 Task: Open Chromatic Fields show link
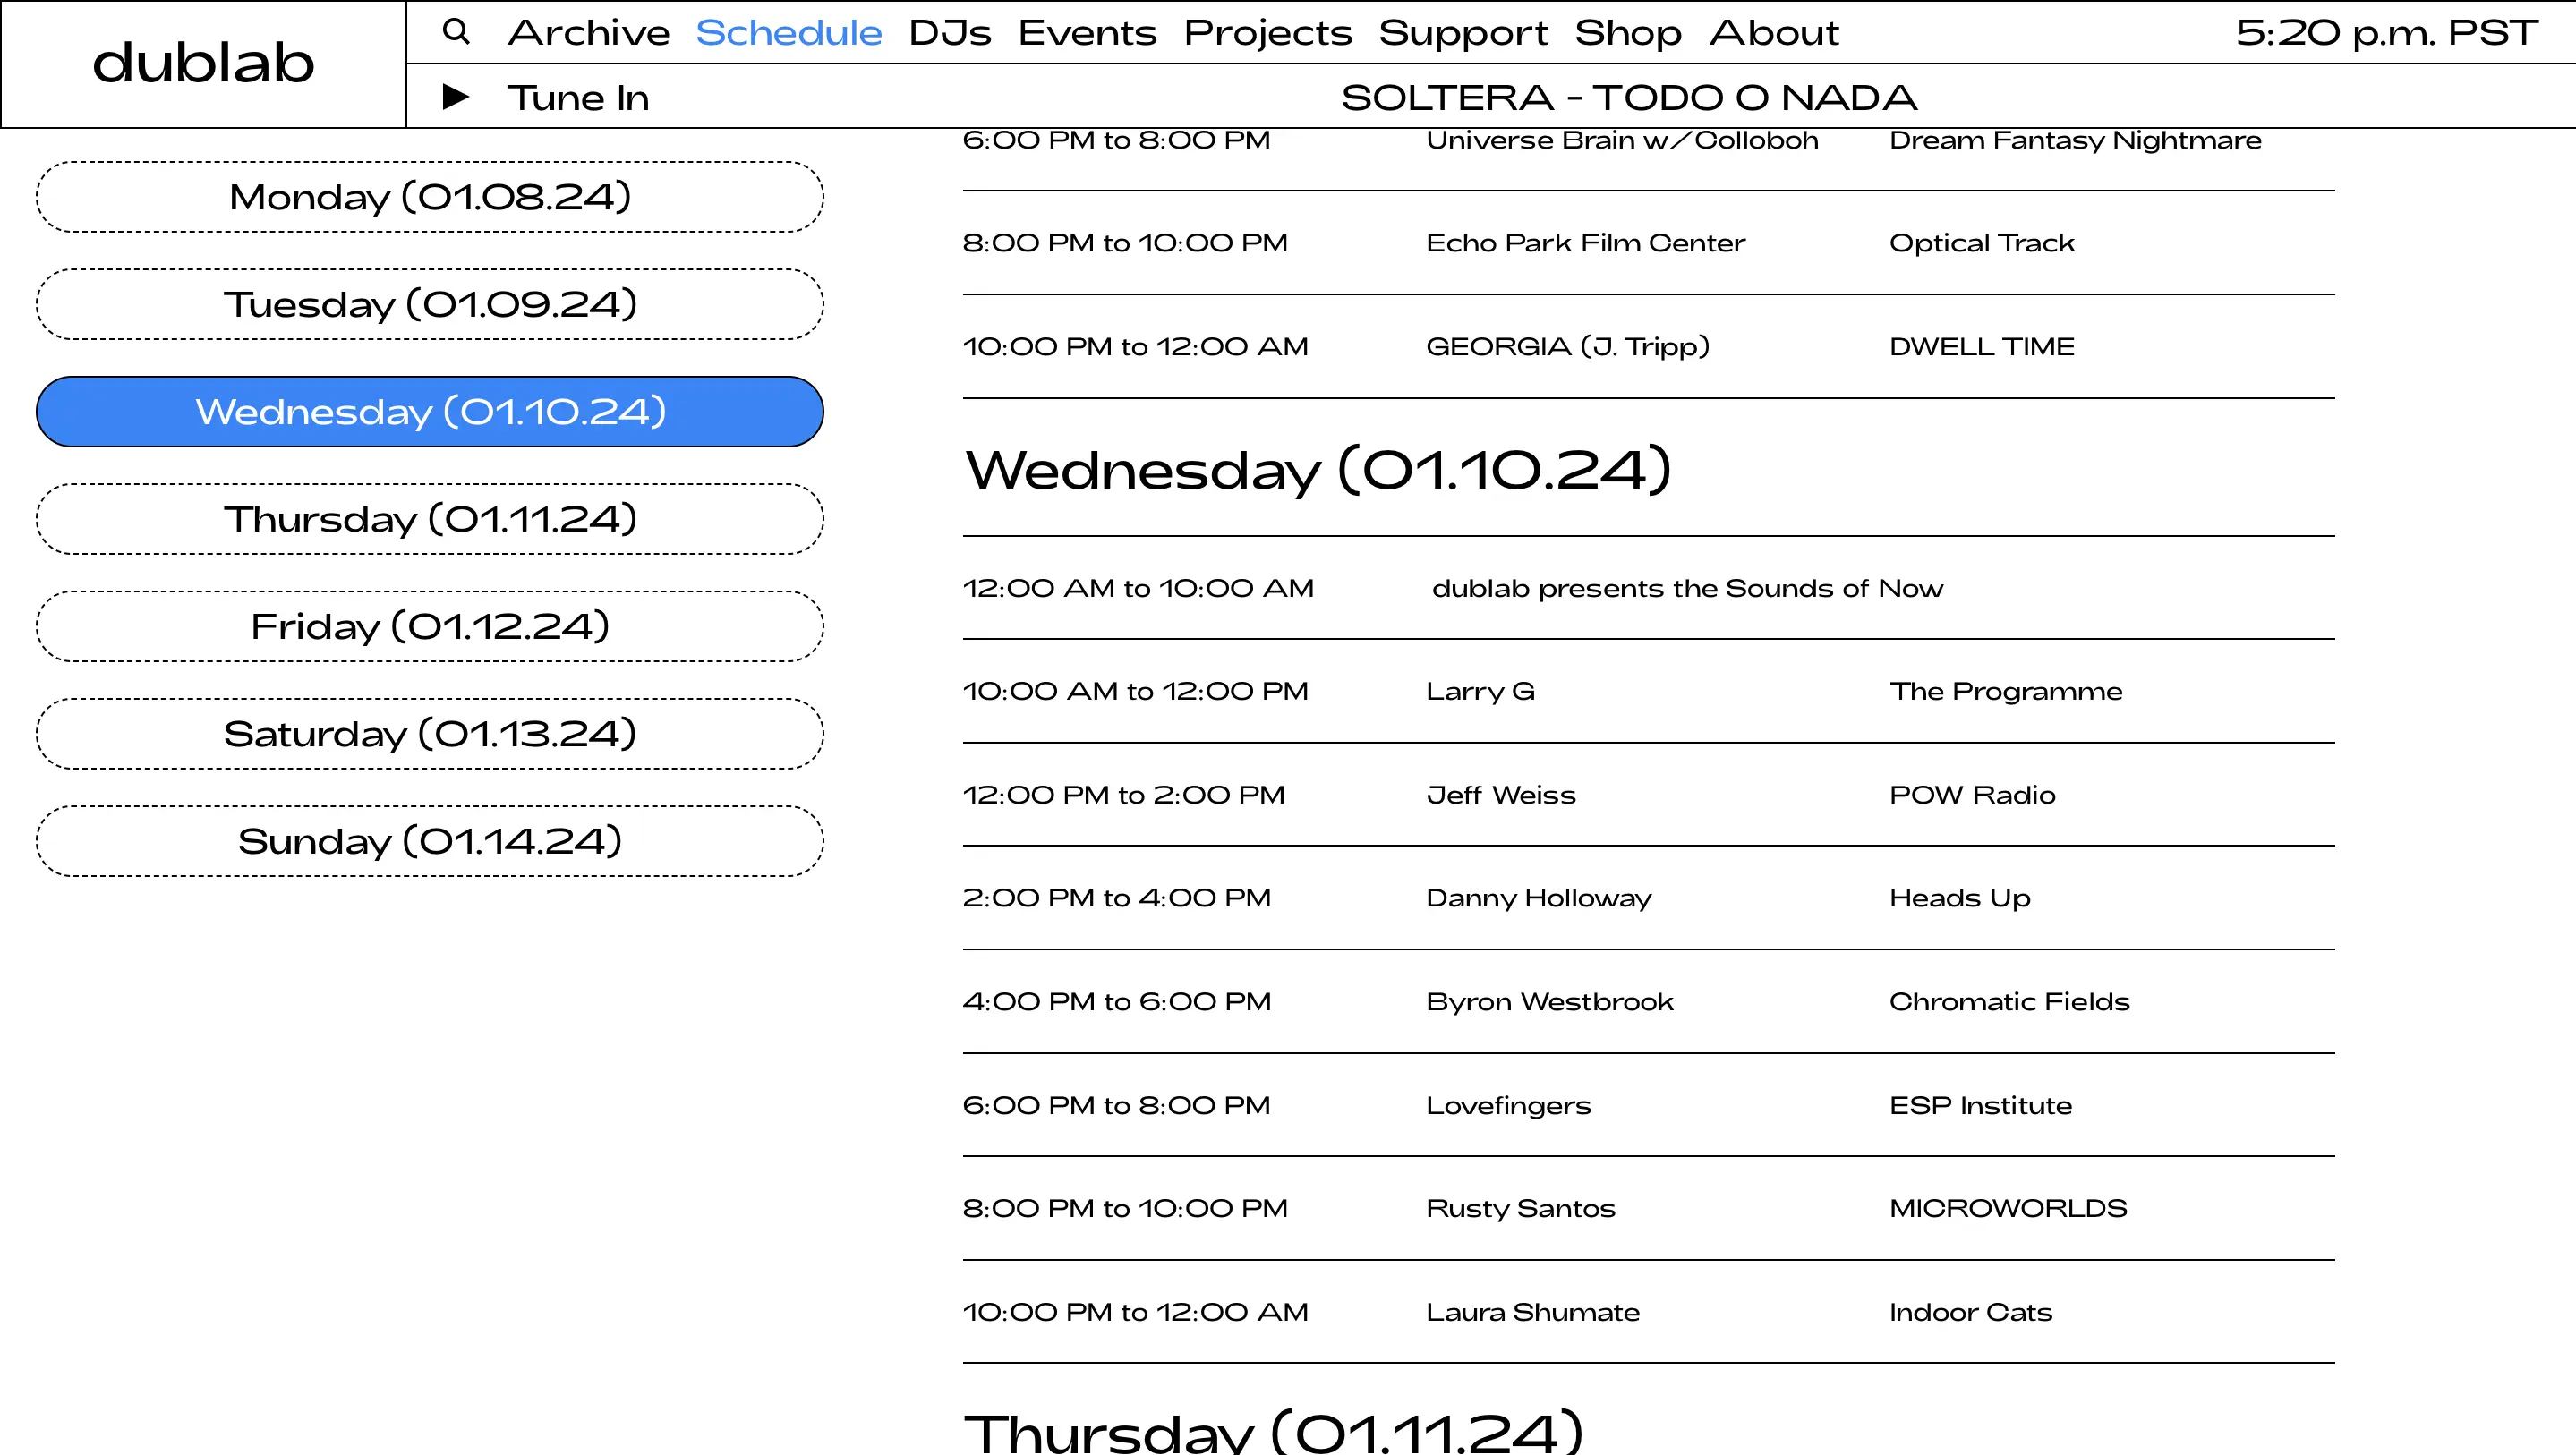pyautogui.click(x=2009, y=1002)
